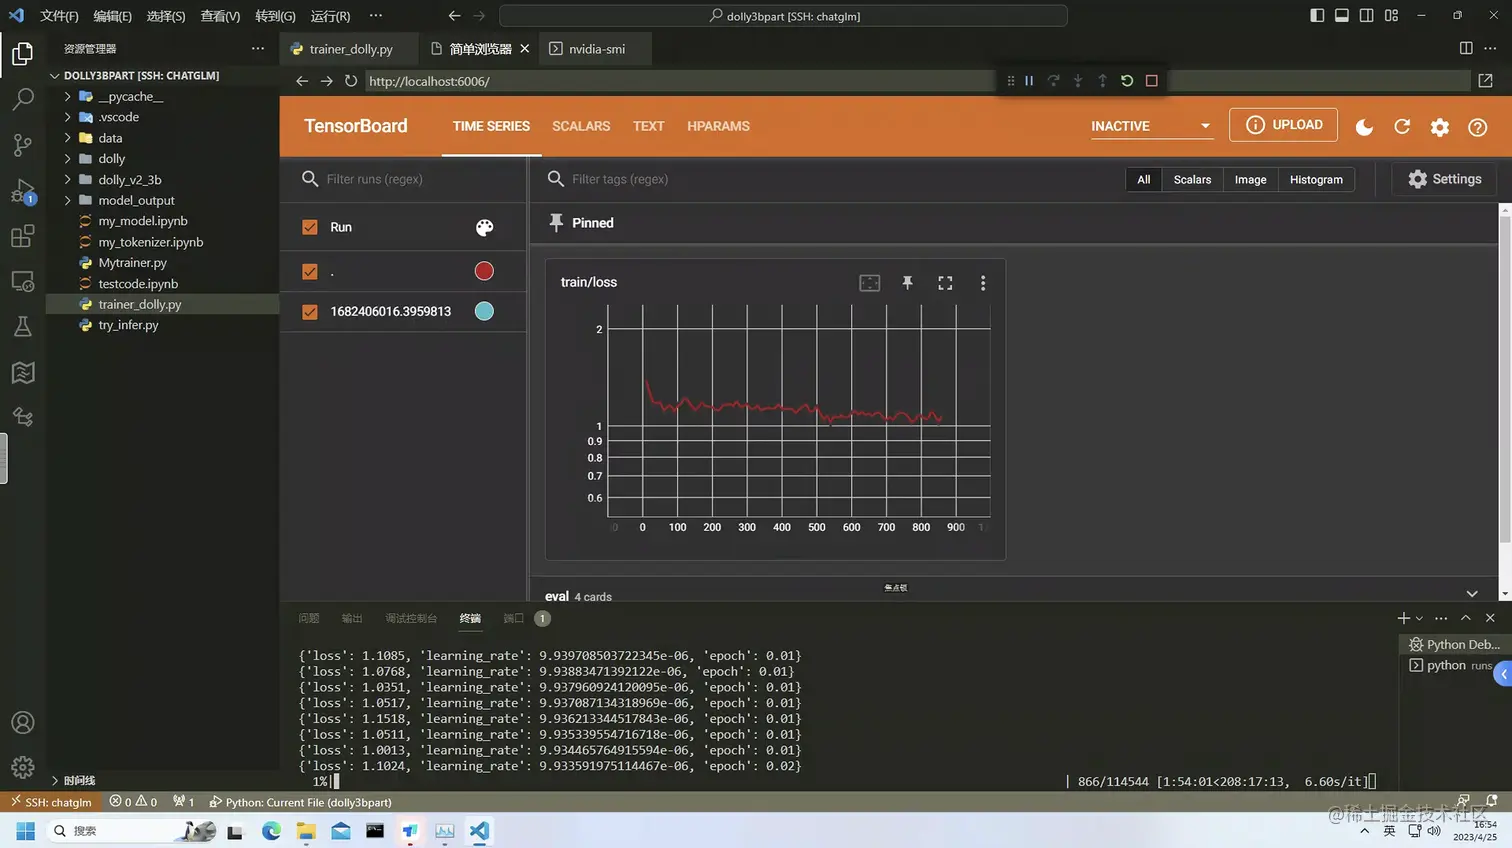
Task: Toggle primary side bar layout button
Action: click(1317, 15)
